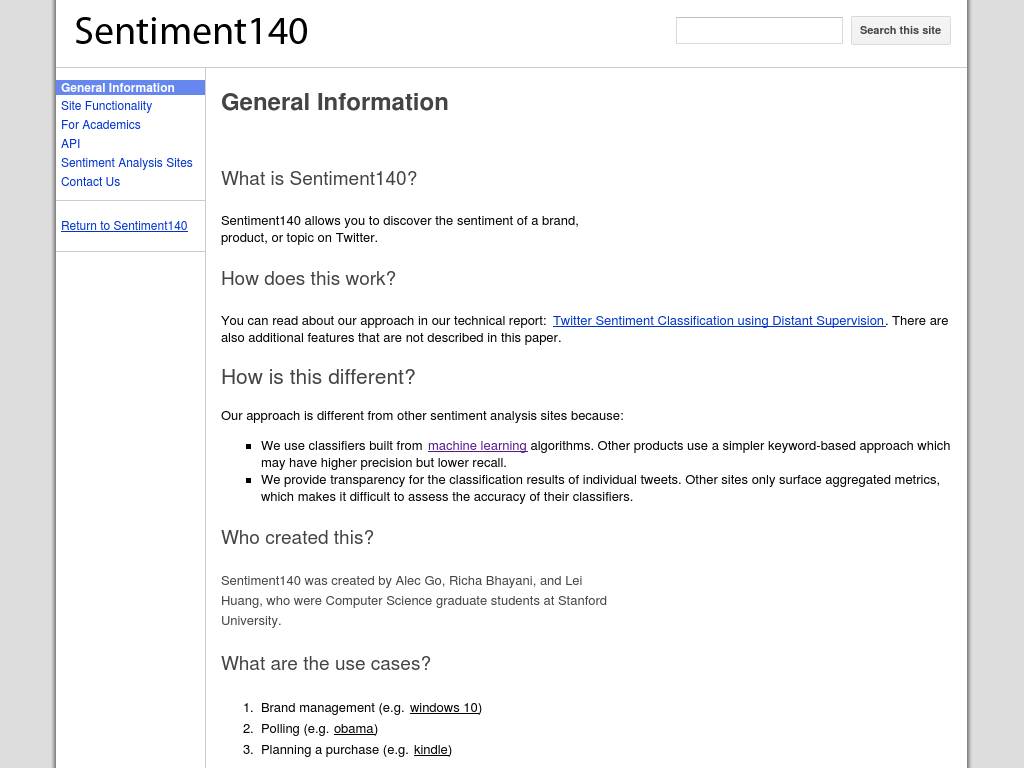Click the 'Who created this?' heading
Screen dimensions: 1024x768
pyautogui.click(x=297, y=538)
